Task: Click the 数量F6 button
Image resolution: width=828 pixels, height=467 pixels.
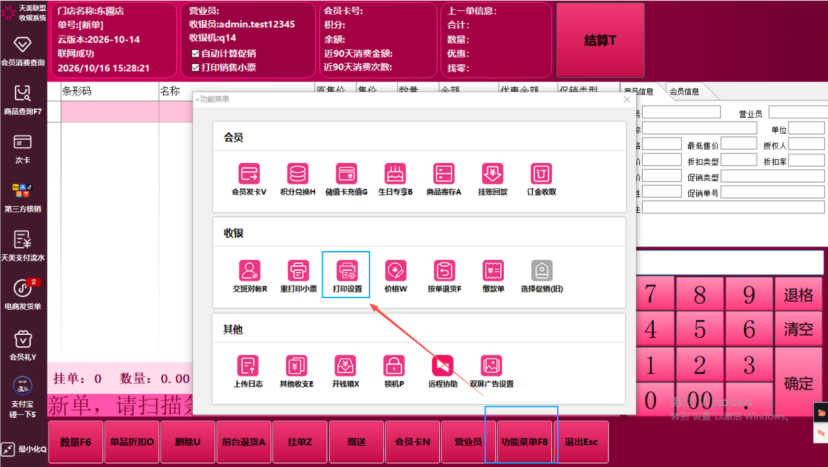Action: click(x=76, y=442)
